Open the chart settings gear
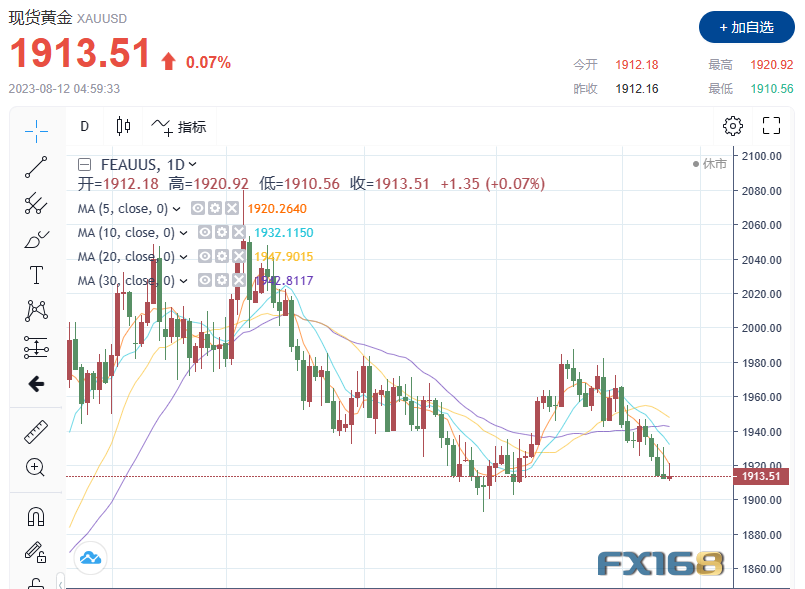 tap(733, 125)
